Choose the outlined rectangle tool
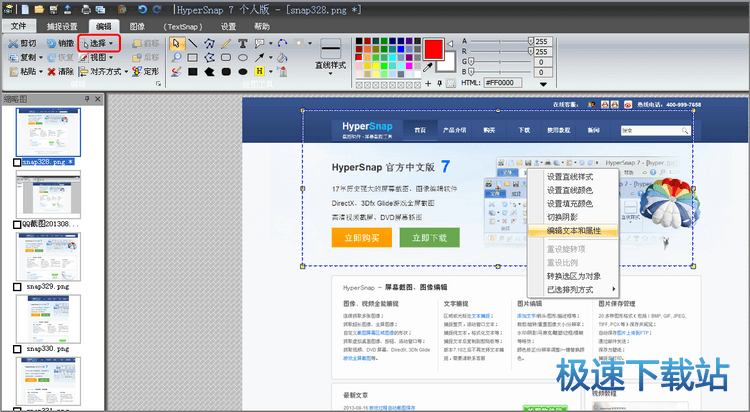This screenshot has height=412, width=750. [x=193, y=58]
